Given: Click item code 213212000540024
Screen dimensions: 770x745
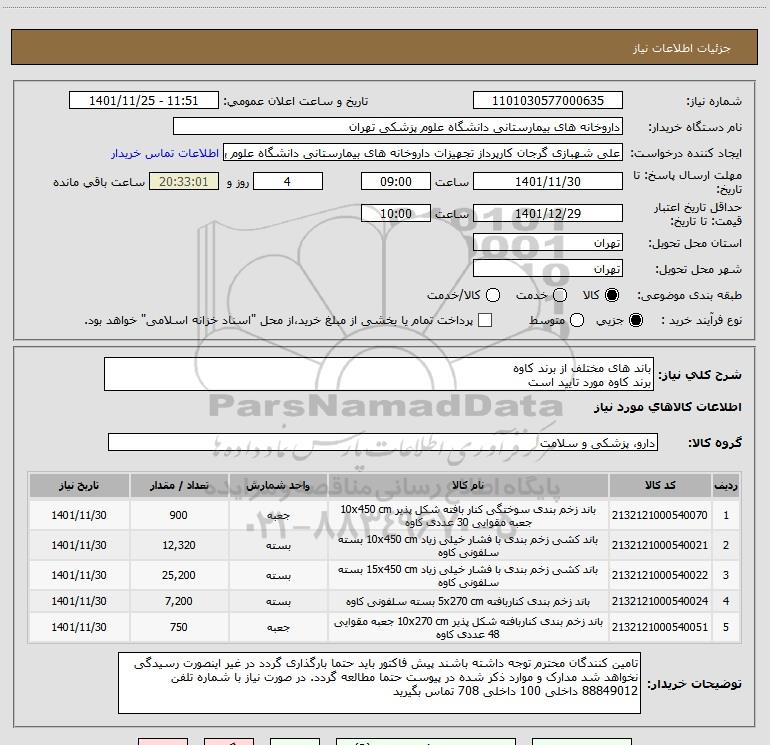Looking at the screenshot, I should [660, 601].
